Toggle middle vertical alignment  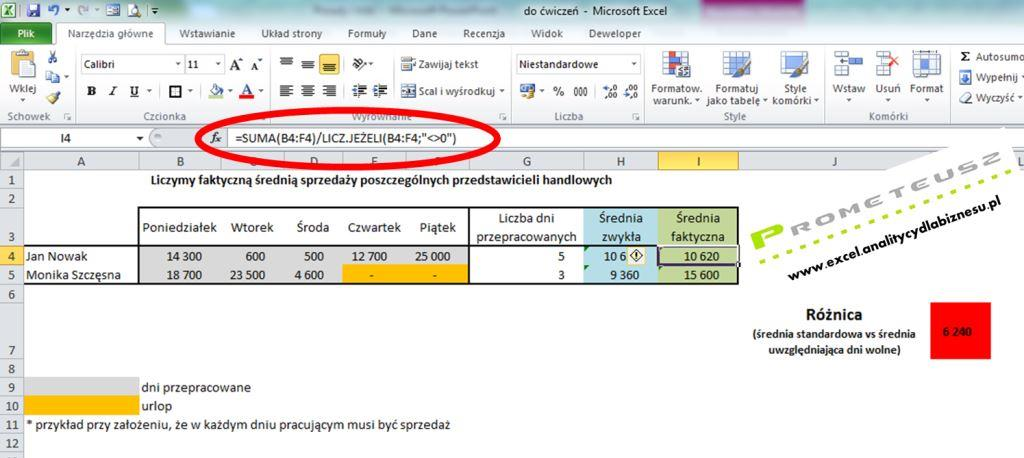(308, 64)
